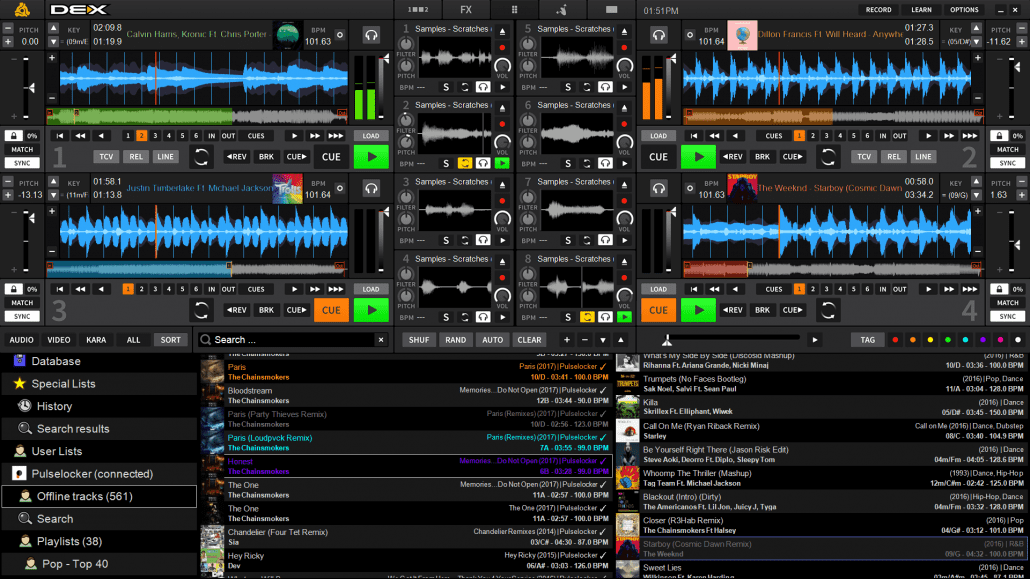Viewport: 1030px width, 579px height.
Task: Enable TCV timecode on deck 1
Action: 106,157
